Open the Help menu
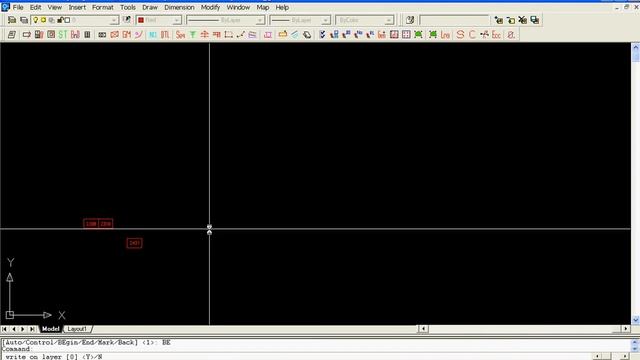Viewport: 640px width, 360px height. tap(282, 7)
